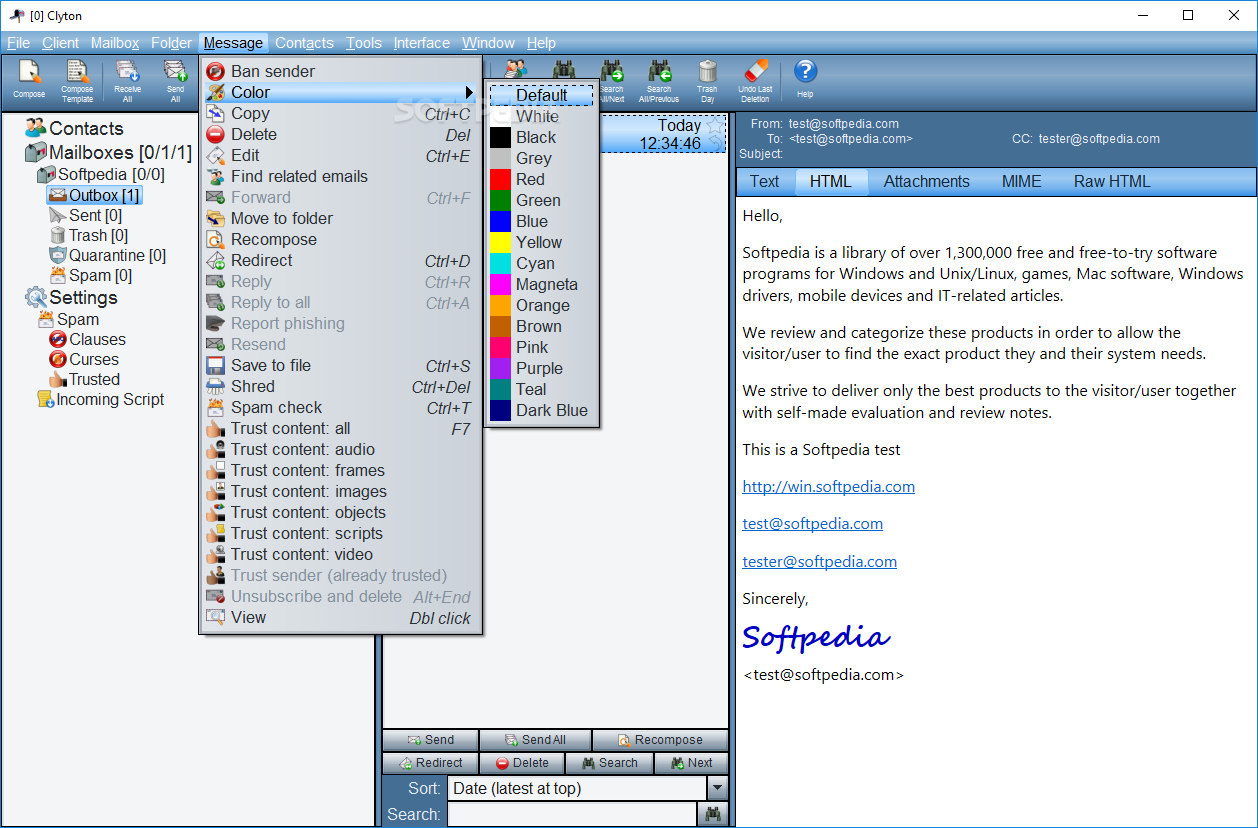Click the tester@softpedia.com email link

pyautogui.click(x=819, y=562)
